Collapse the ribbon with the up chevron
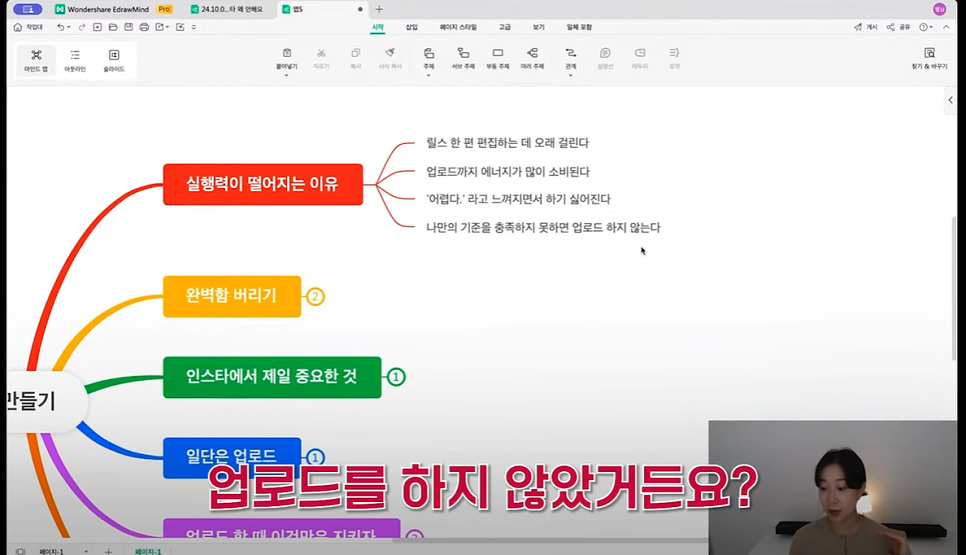The width and height of the screenshot is (966, 555). 946,27
